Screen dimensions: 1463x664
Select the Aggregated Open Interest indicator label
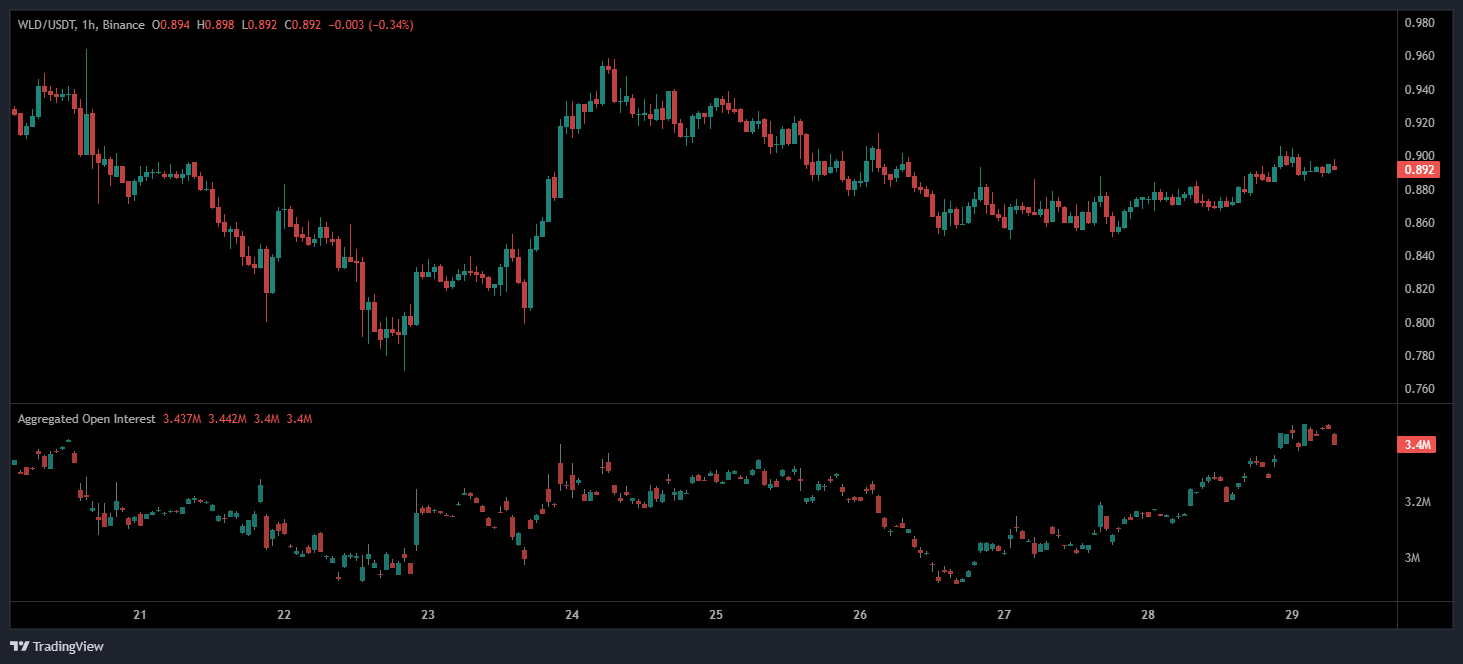(86, 419)
